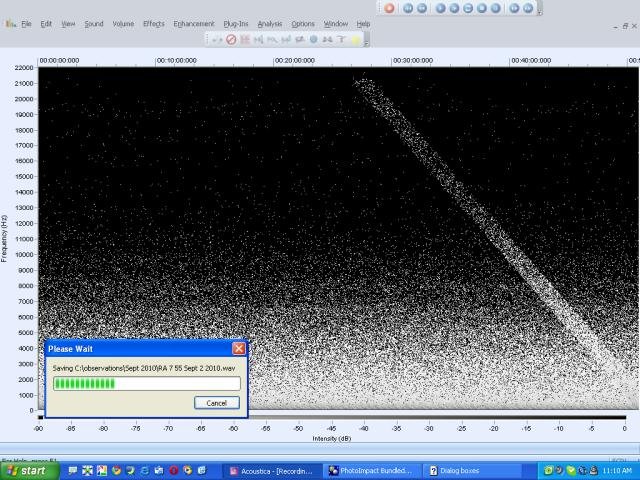The image size is (640, 480).
Task: Click the 00:10:00:000 timeline marker
Action: pyautogui.click(x=177, y=60)
